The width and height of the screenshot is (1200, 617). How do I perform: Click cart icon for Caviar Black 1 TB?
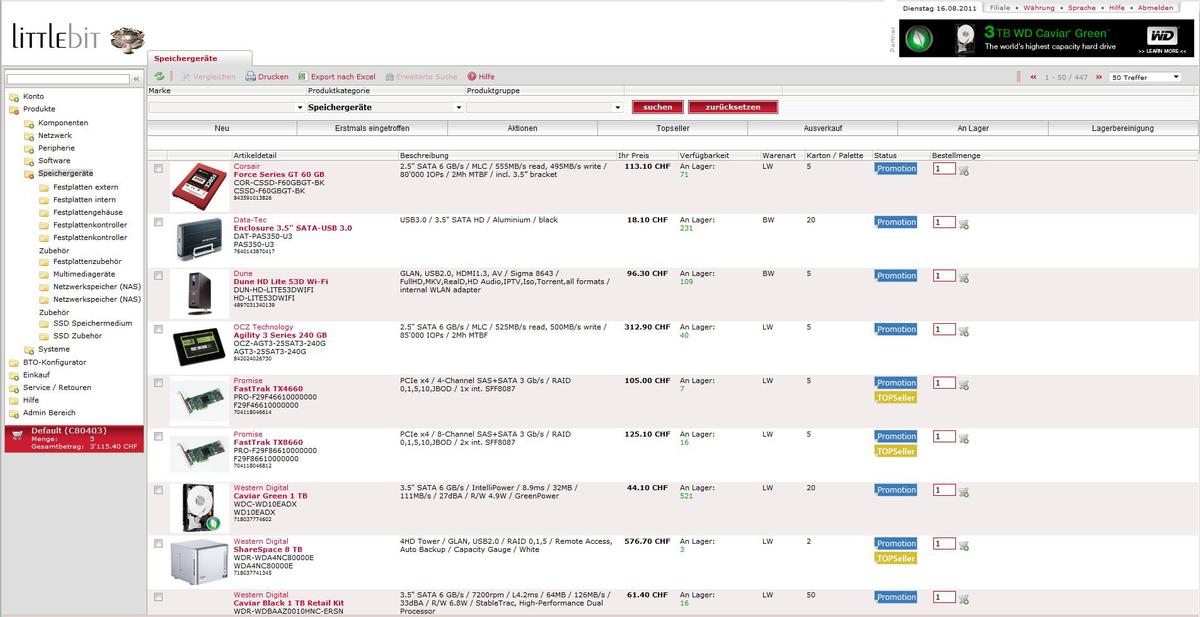tap(964, 598)
